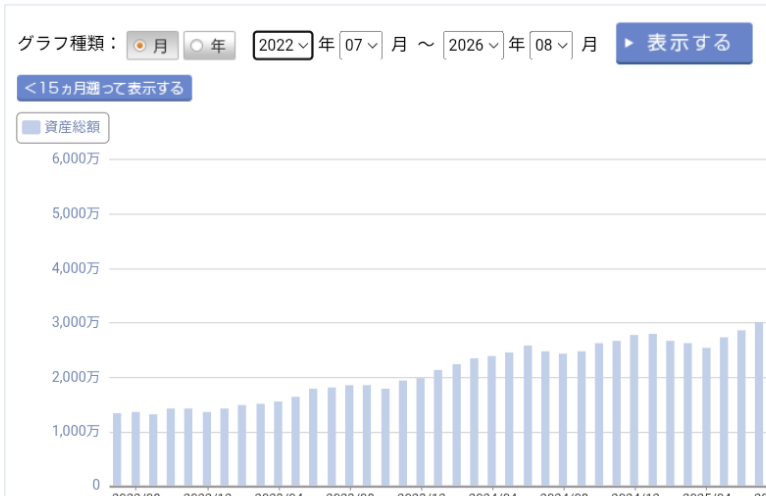Click the 5,000万 axis label
This screenshot has width=766, height=496.
pos(76,213)
